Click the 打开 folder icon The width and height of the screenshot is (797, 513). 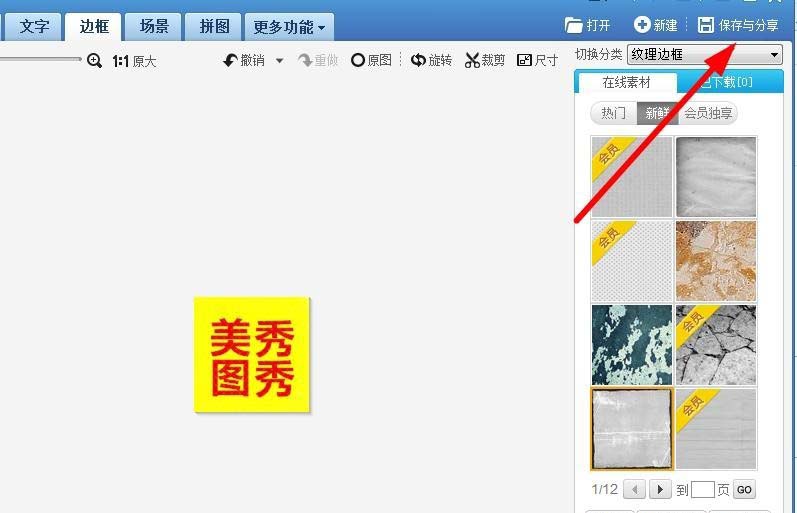pos(573,25)
